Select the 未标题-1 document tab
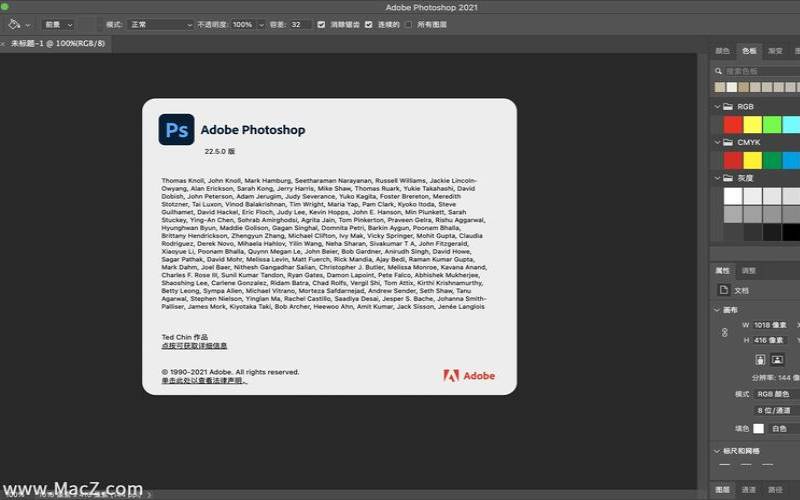This screenshot has width=800, height=500. 58,44
